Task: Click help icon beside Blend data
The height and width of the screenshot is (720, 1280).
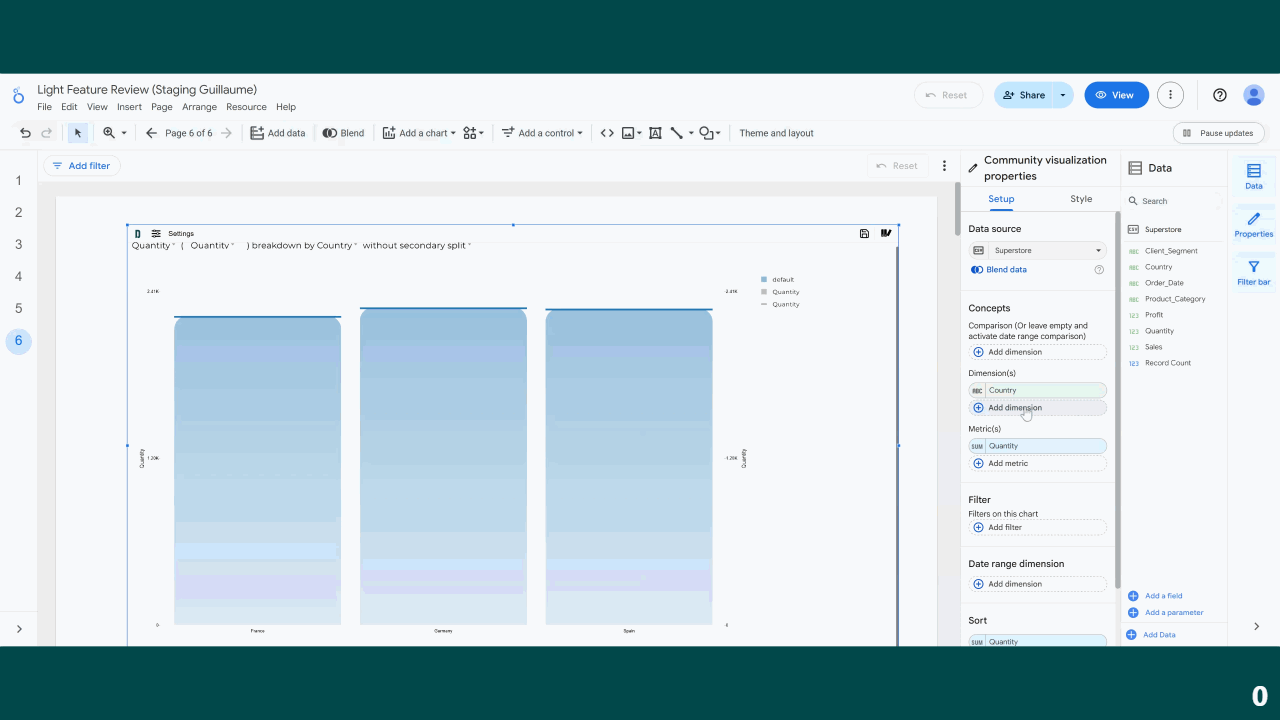Action: click(x=1099, y=270)
